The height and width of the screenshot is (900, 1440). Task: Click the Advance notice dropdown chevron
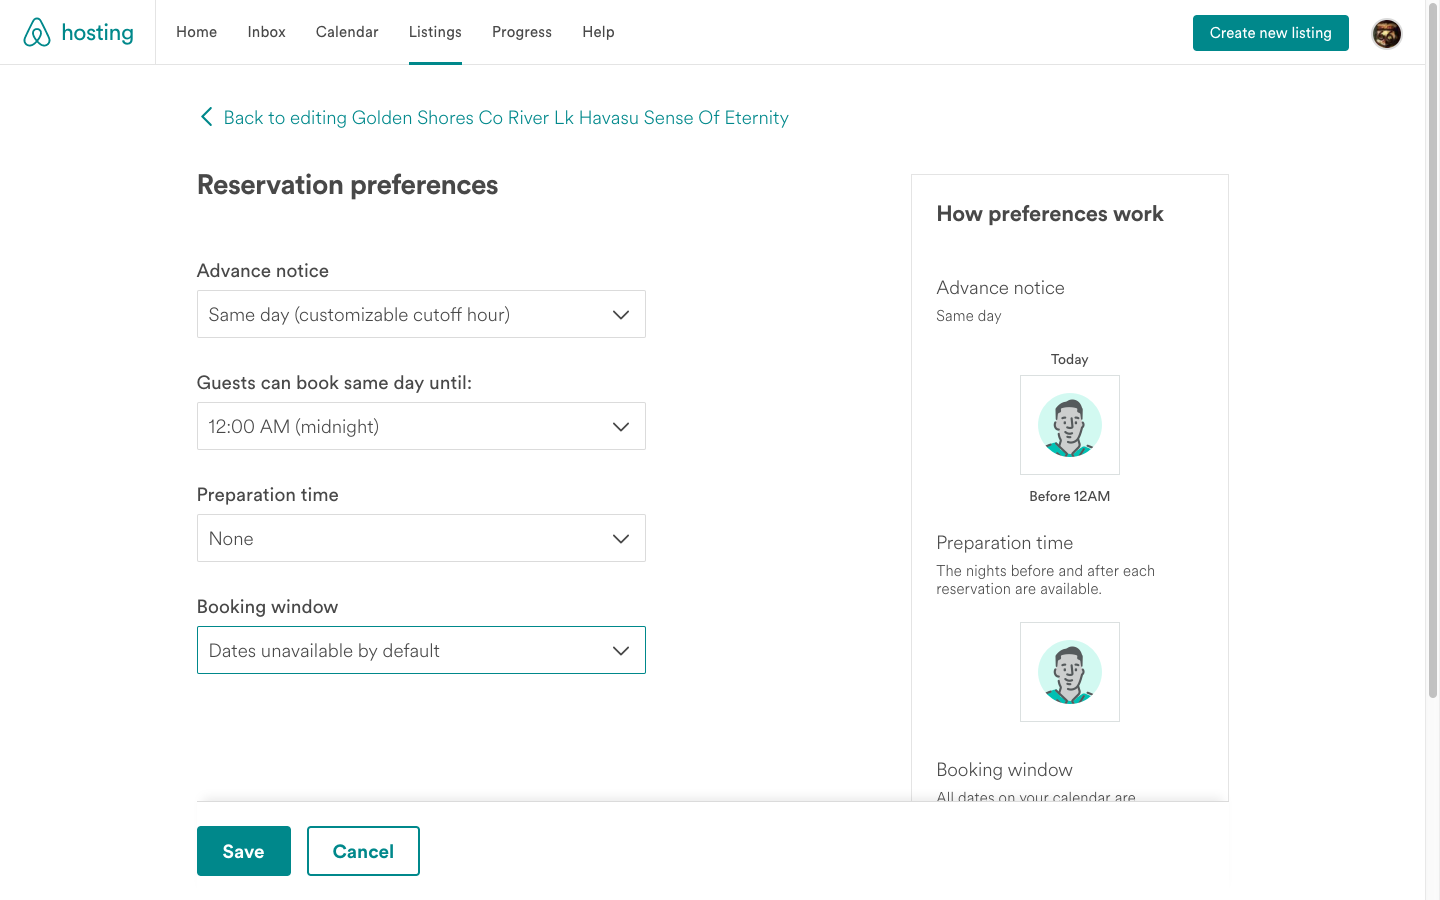620,315
